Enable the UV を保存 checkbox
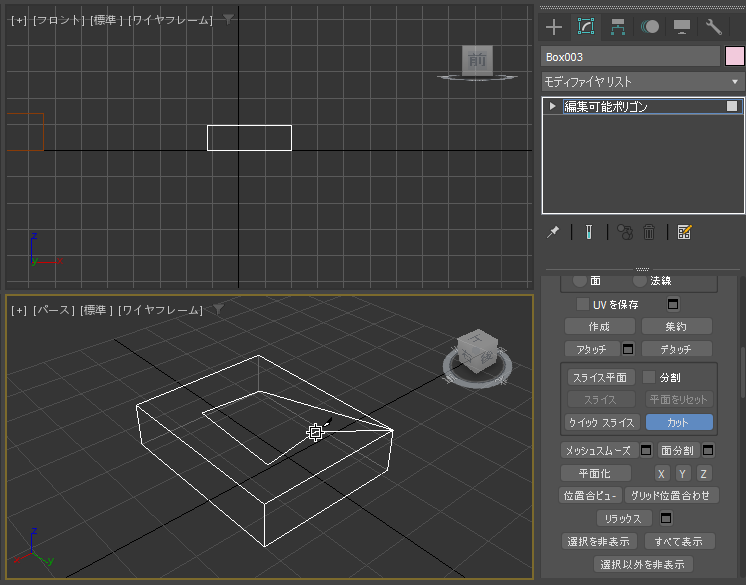 pyautogui.click(x=583, y=304)
